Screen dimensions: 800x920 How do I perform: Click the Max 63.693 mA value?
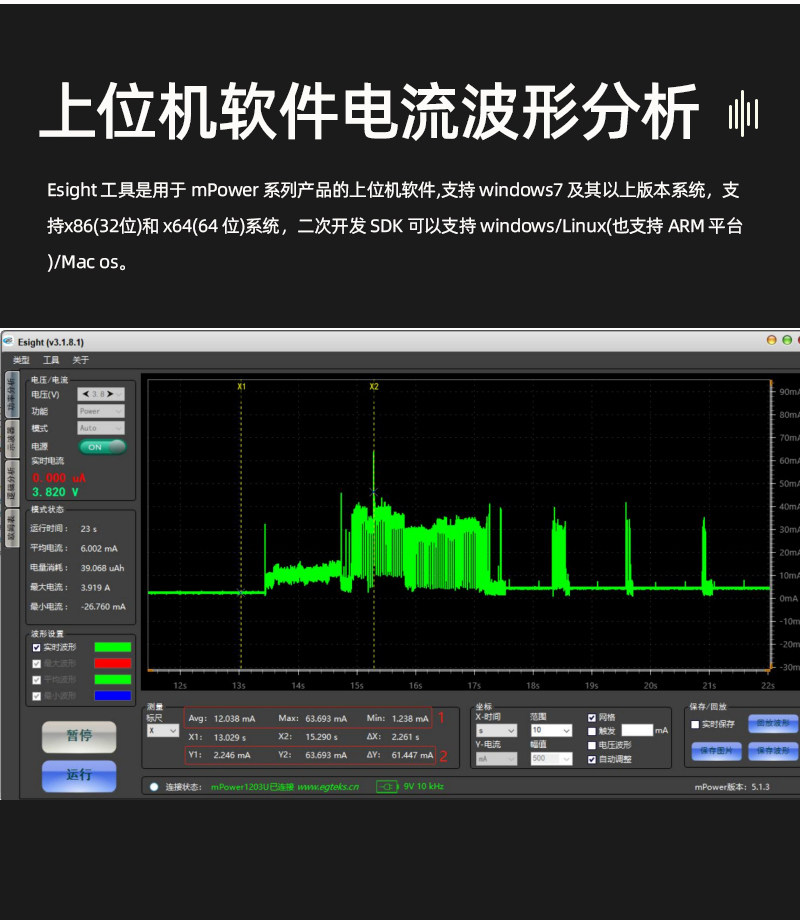pos(326,719)
